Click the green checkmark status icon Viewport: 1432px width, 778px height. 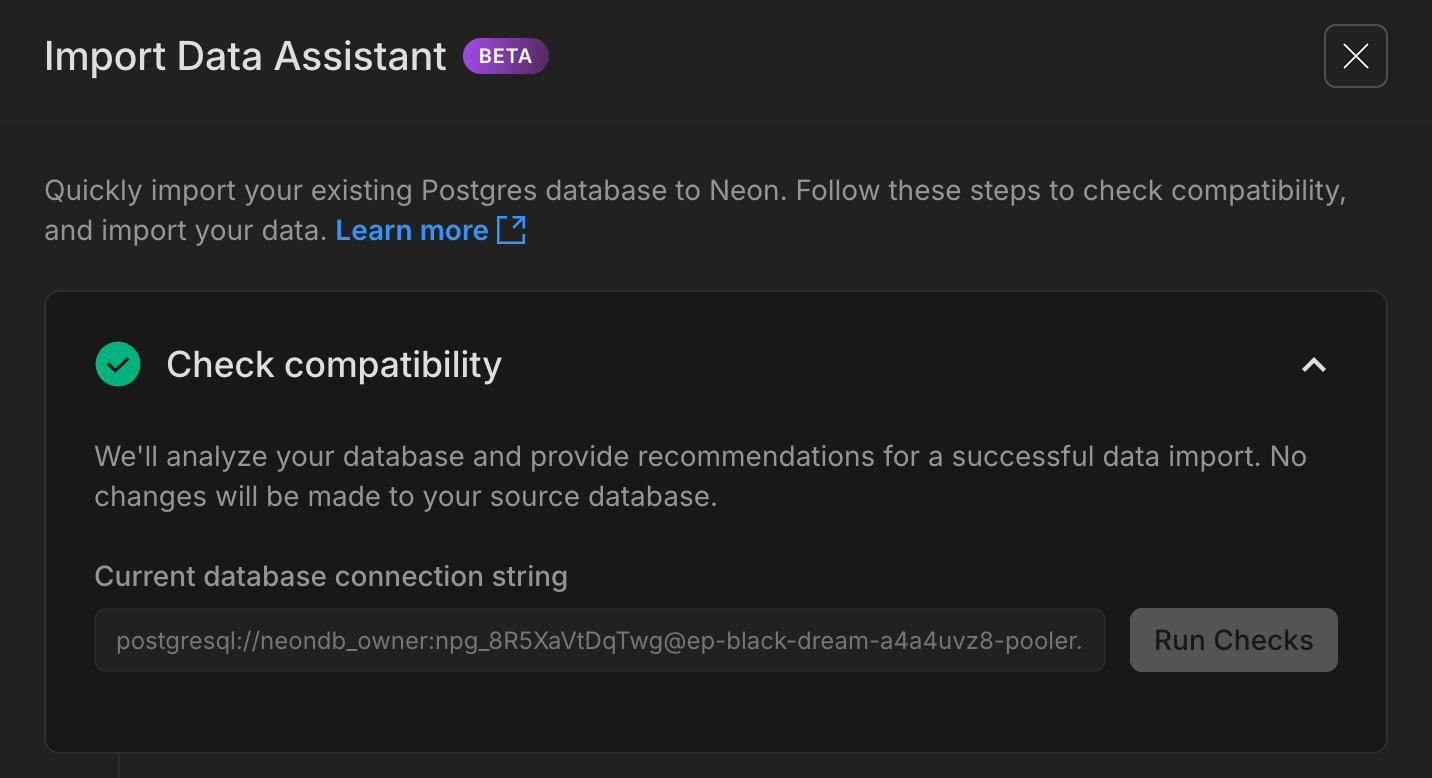coord(118,364)
